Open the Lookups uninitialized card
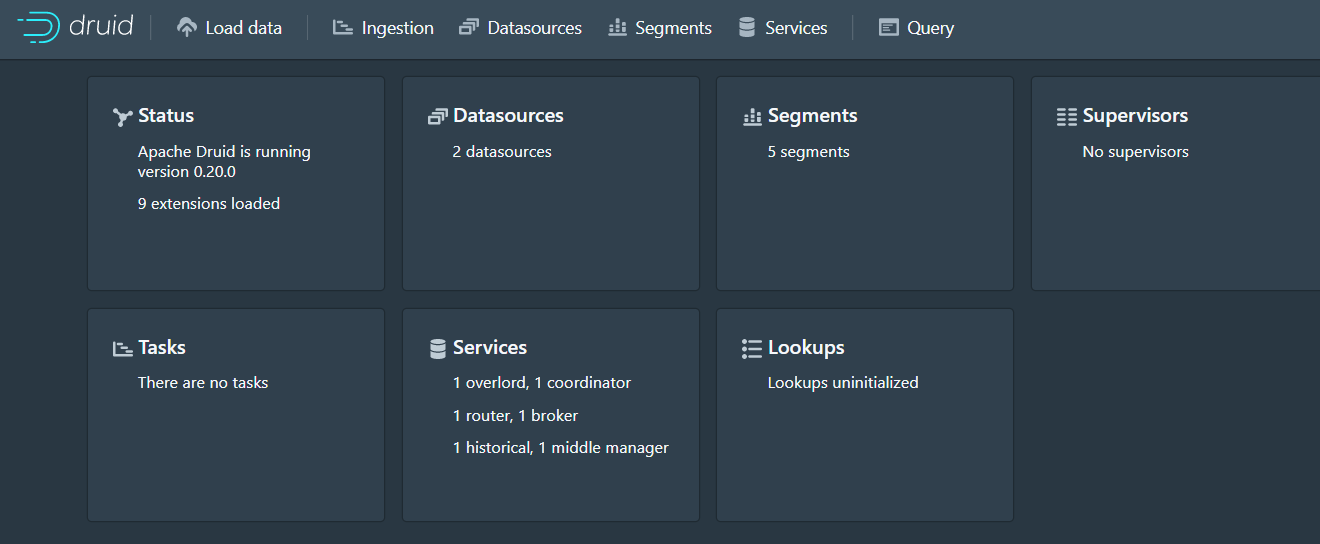 tap(865, 415)
